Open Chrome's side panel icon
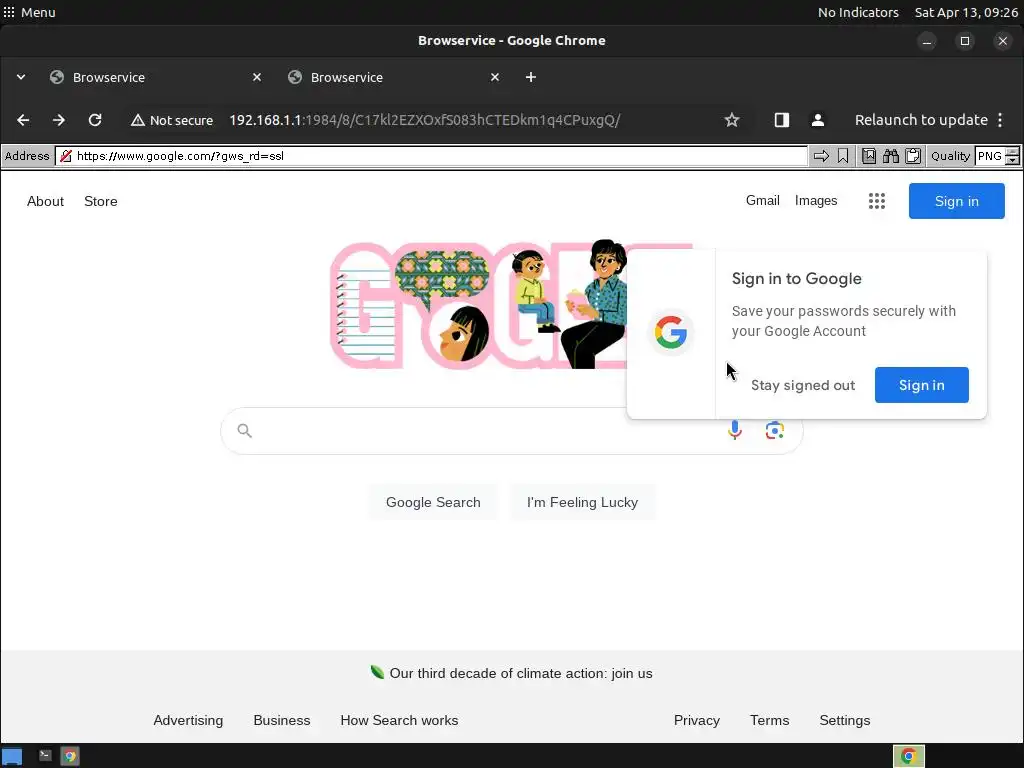Viewport: 1024px width, 768px height. pos(782,120)
